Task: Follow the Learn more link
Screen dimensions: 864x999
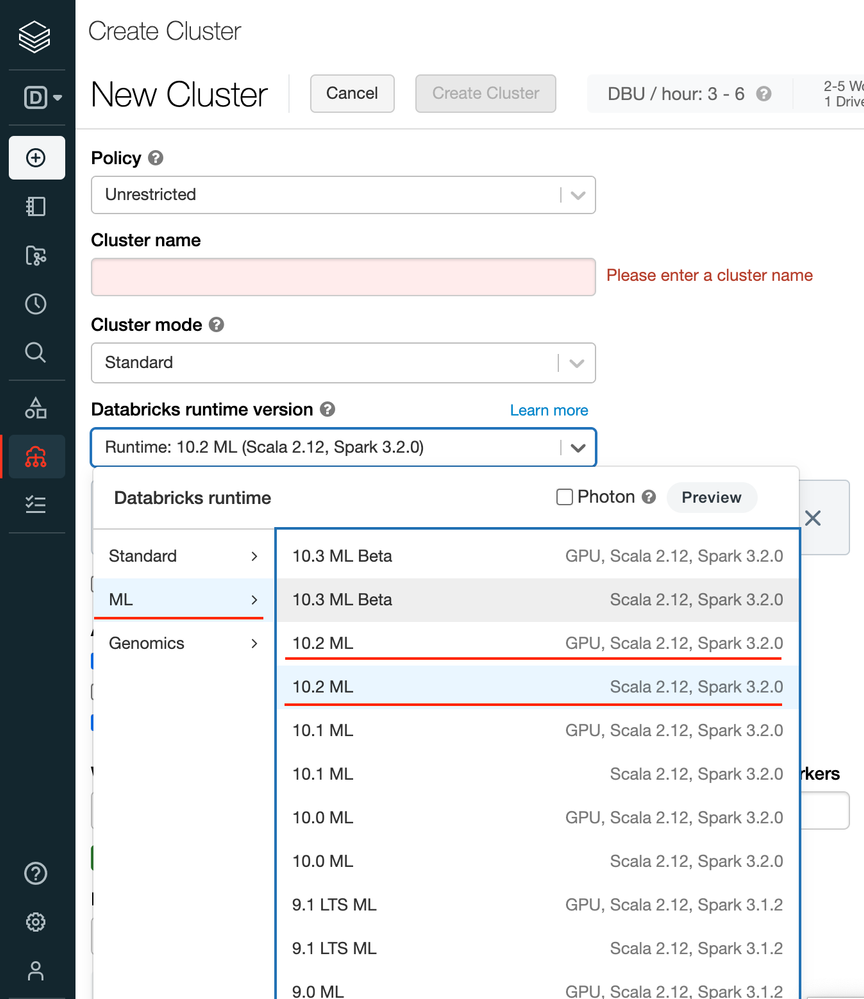Action: (548, 410)
